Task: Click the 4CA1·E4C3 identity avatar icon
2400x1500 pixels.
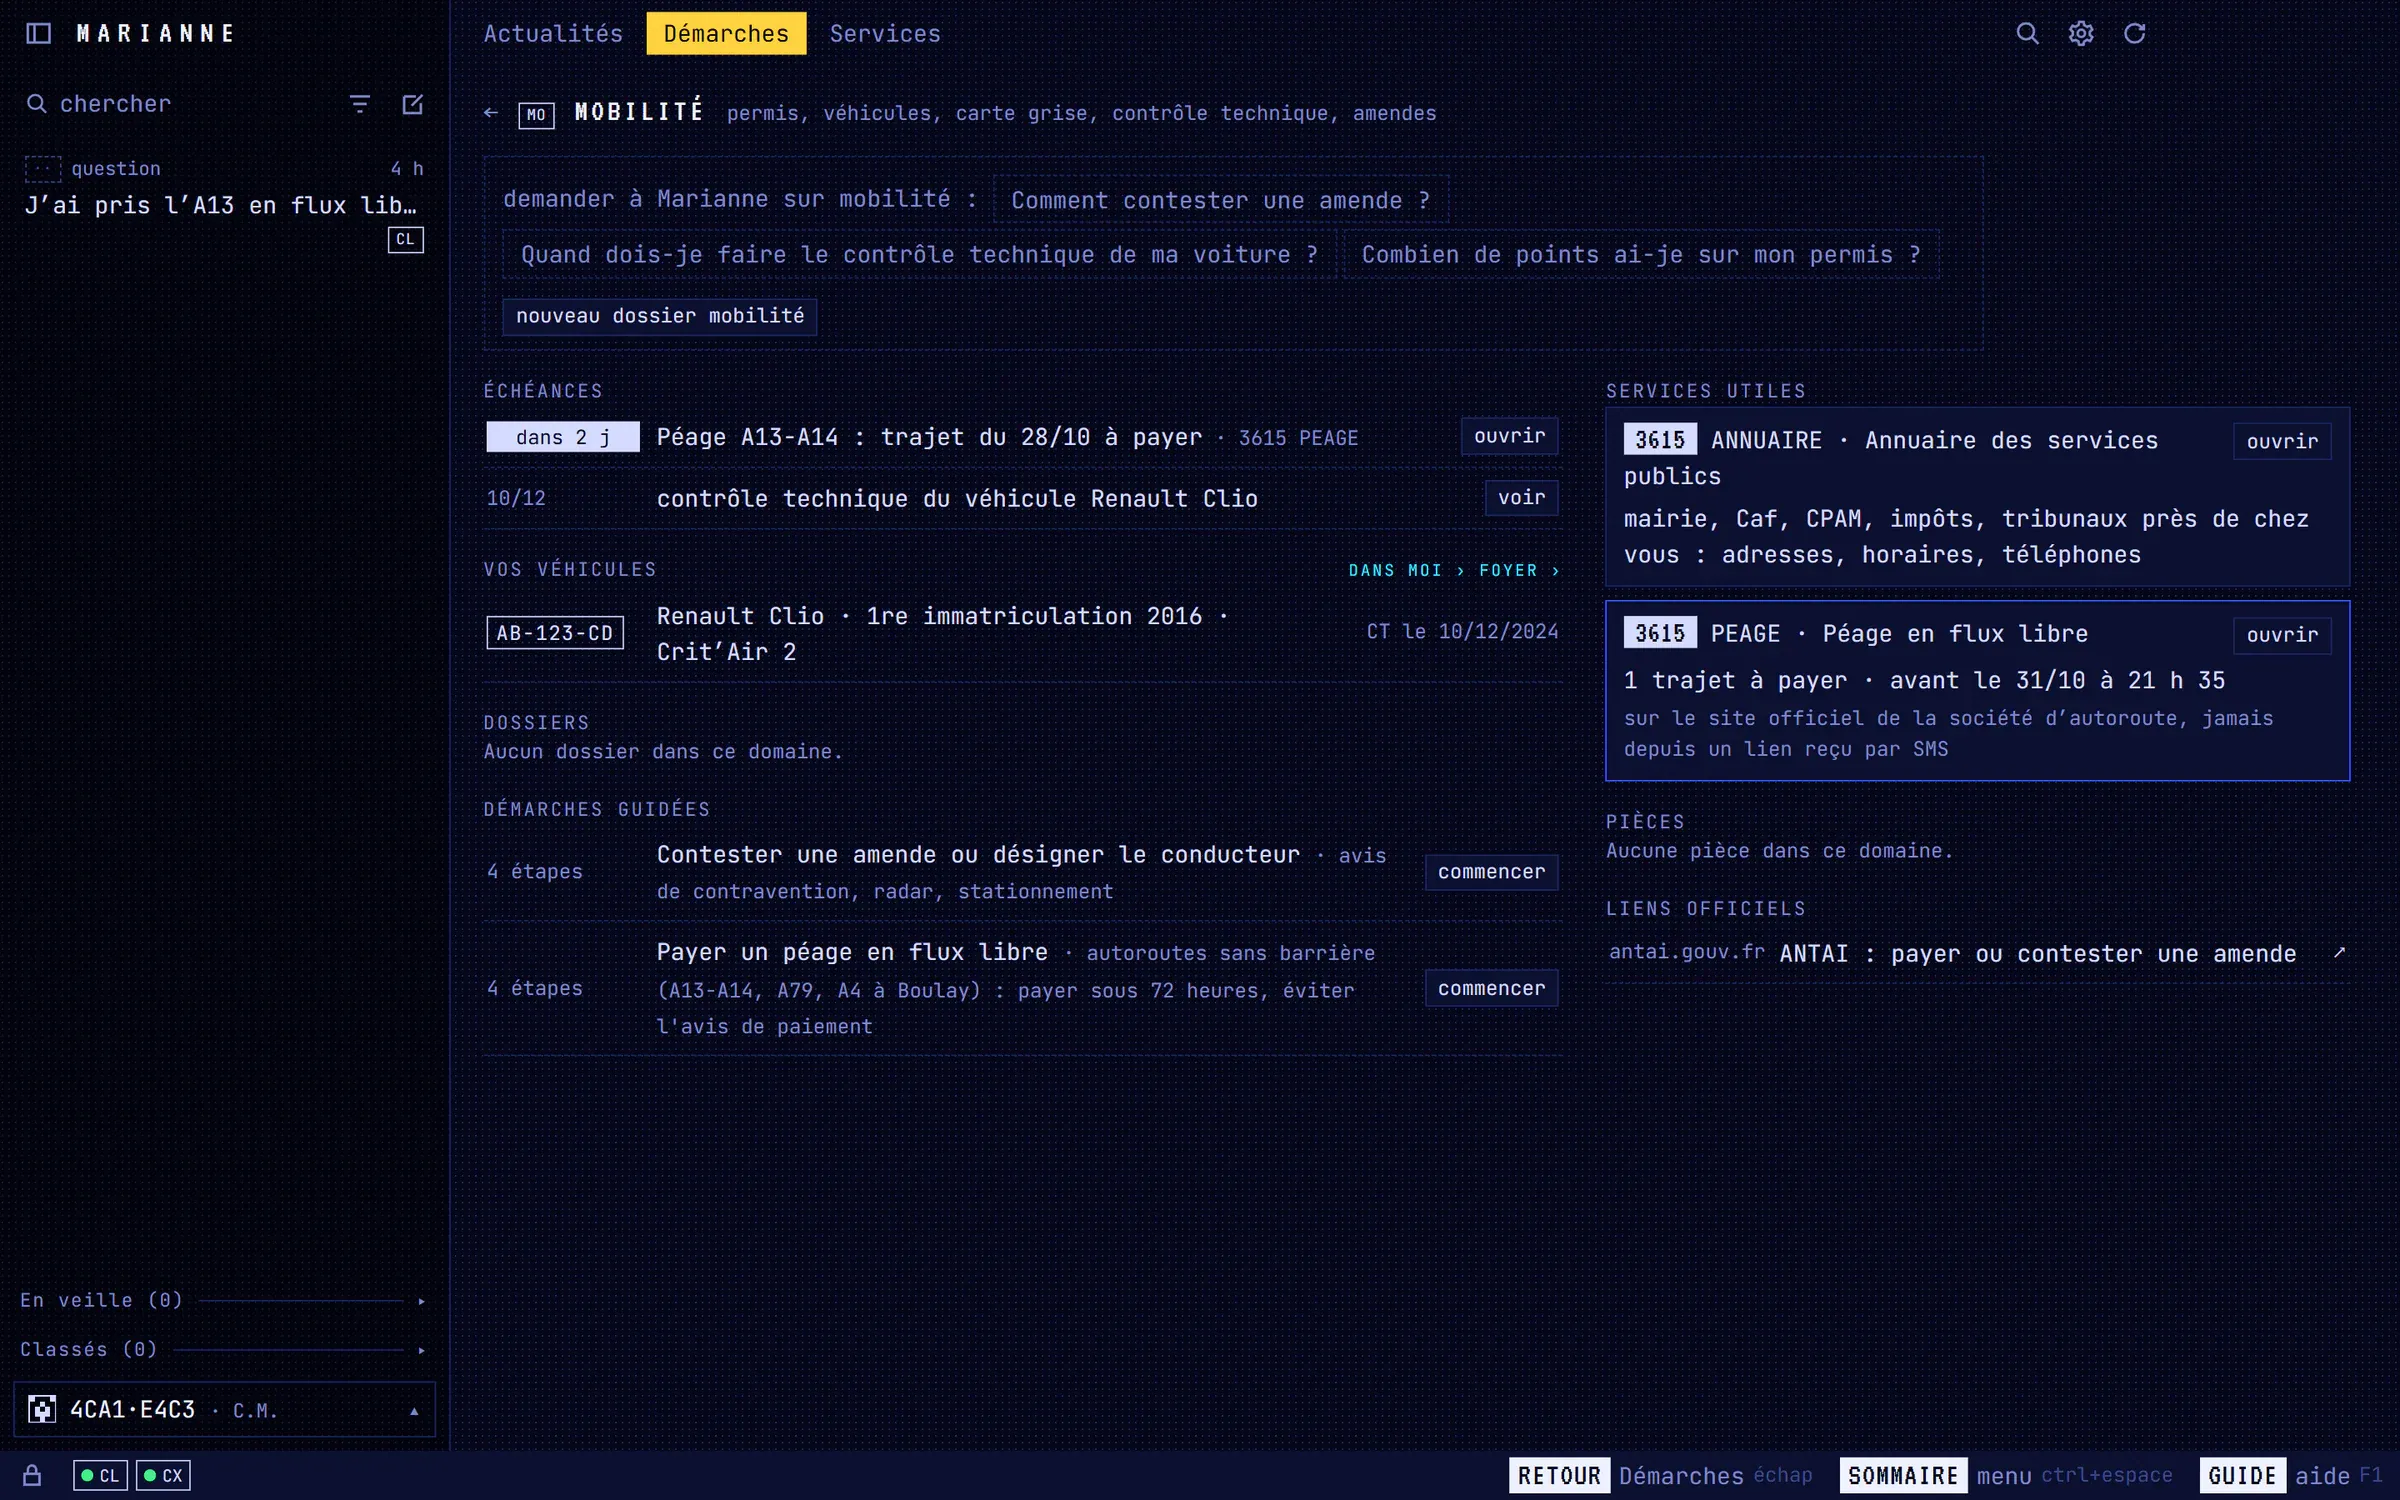Action: (x=42, y=1409)
